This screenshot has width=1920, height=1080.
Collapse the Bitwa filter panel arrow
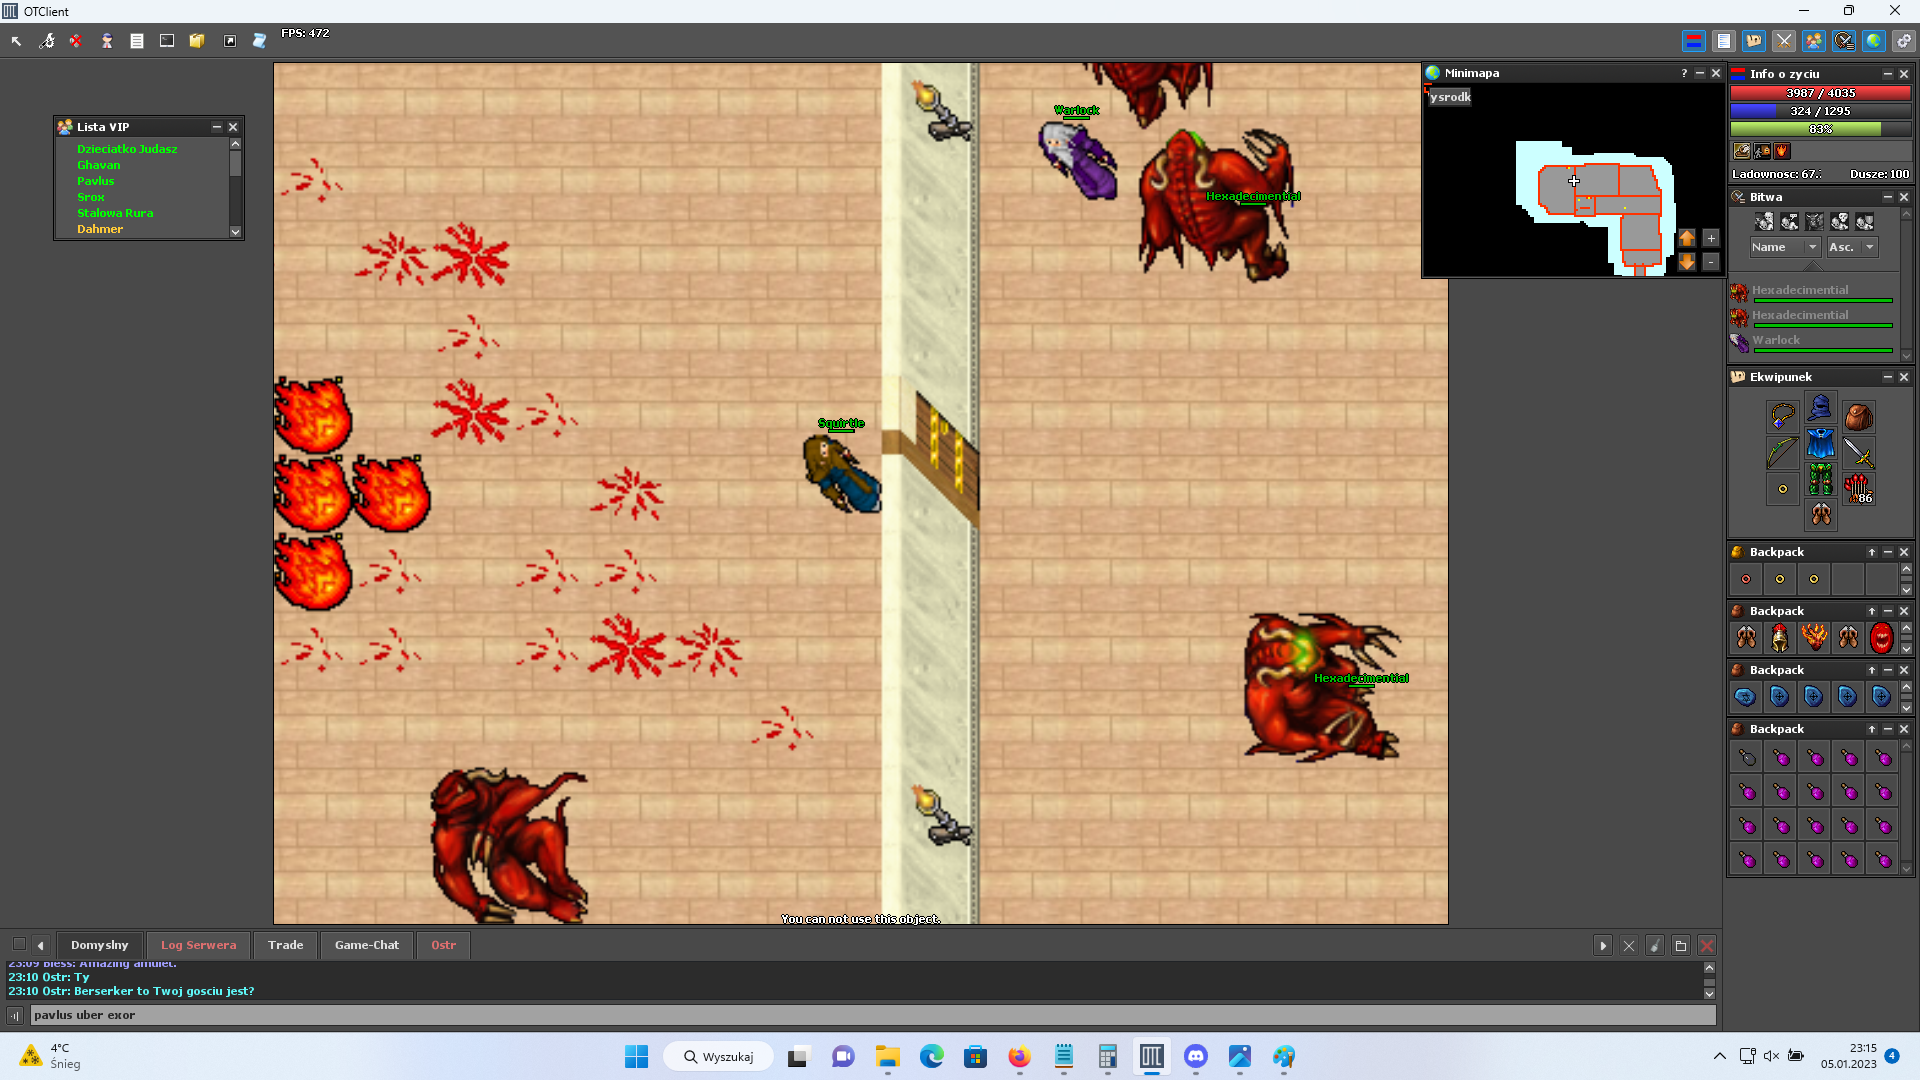1813,266
